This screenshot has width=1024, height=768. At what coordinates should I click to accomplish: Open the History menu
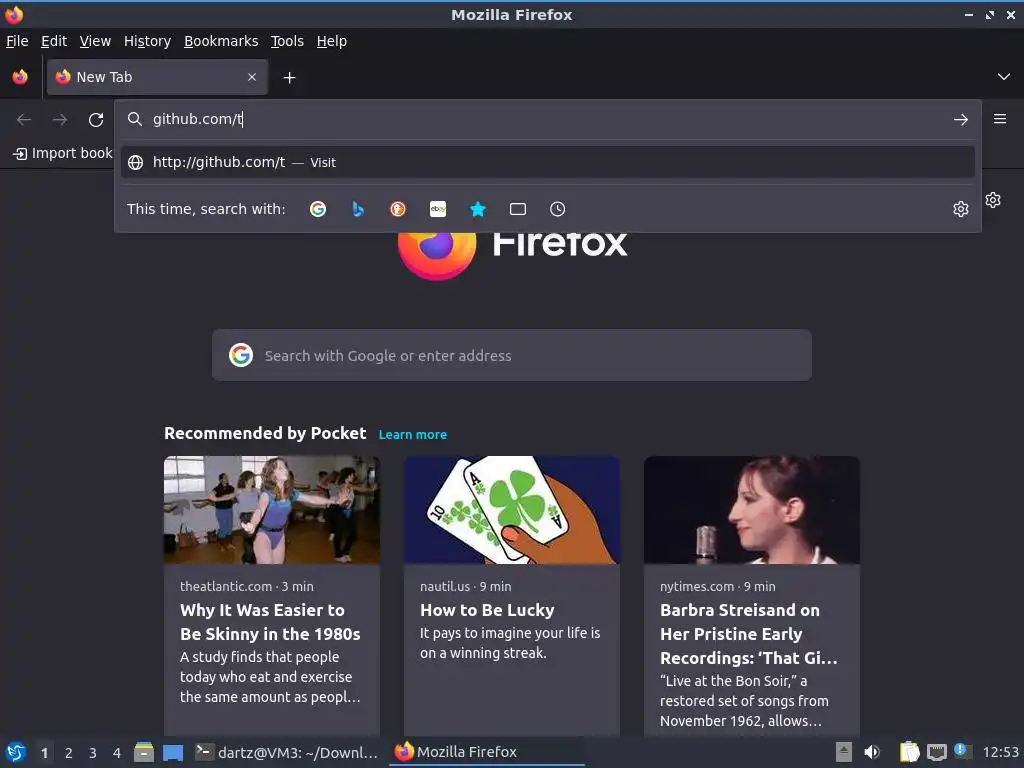(x=148, y=41)
